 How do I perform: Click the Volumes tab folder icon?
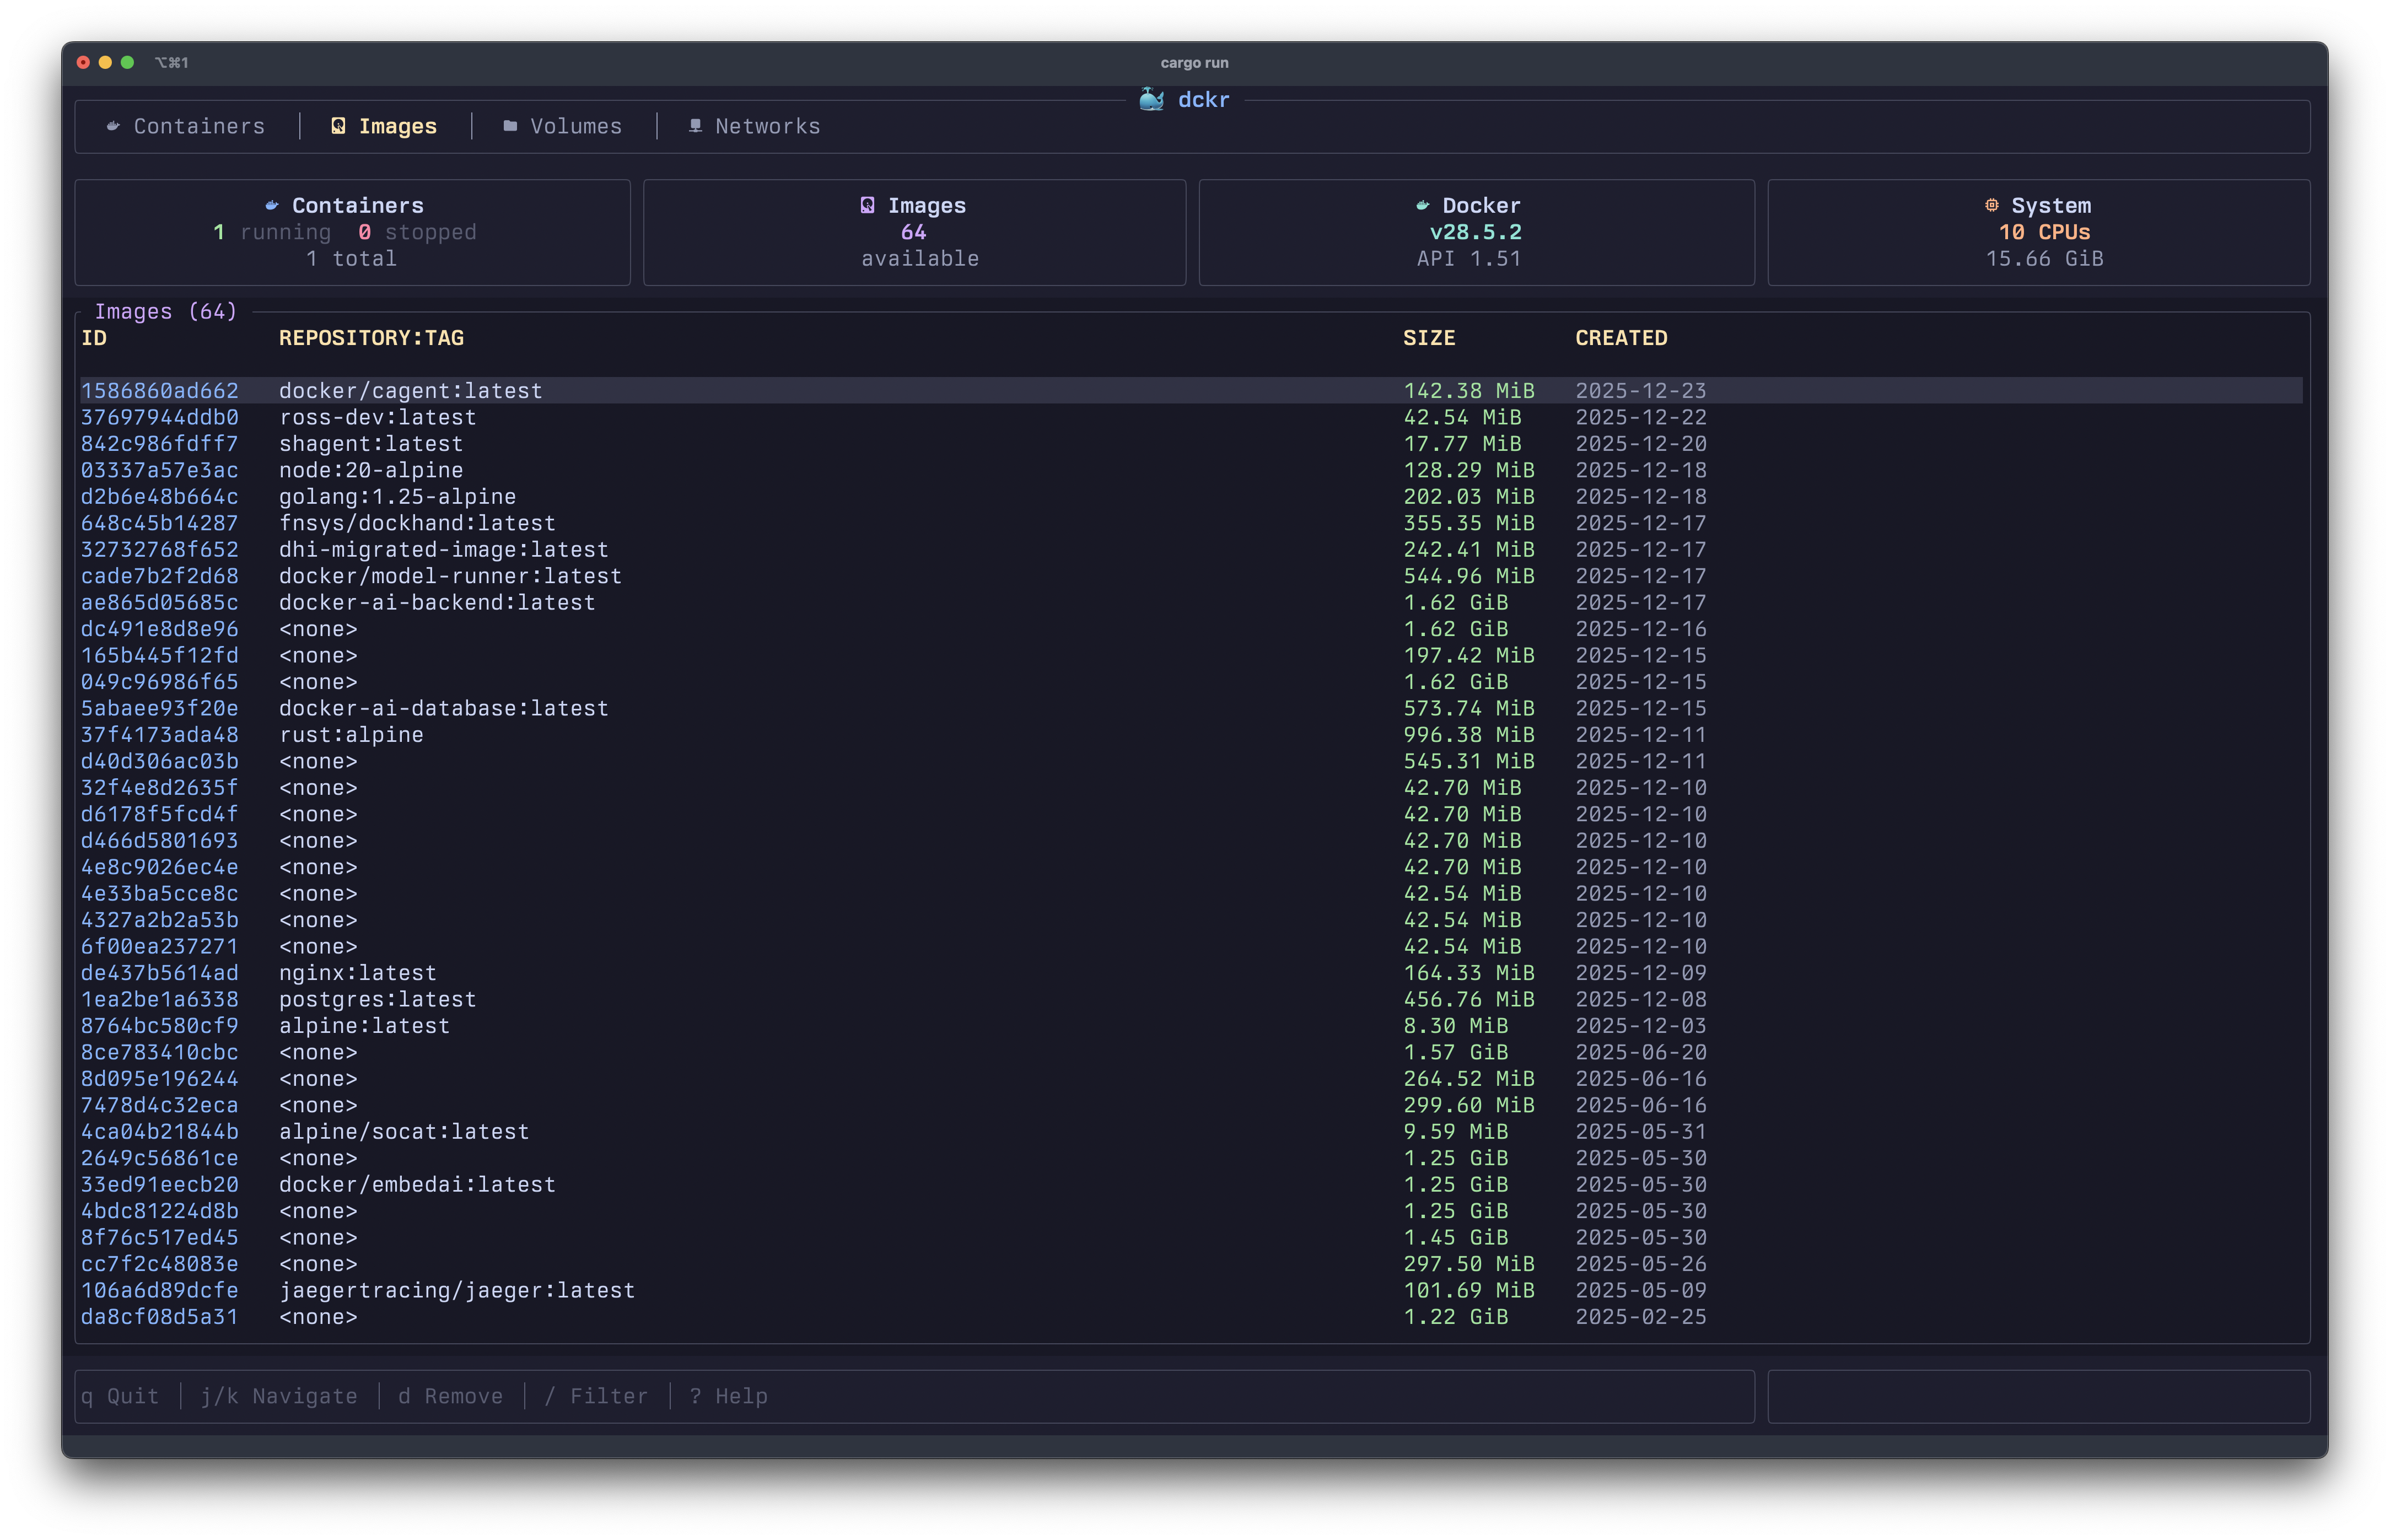point(510,126)
